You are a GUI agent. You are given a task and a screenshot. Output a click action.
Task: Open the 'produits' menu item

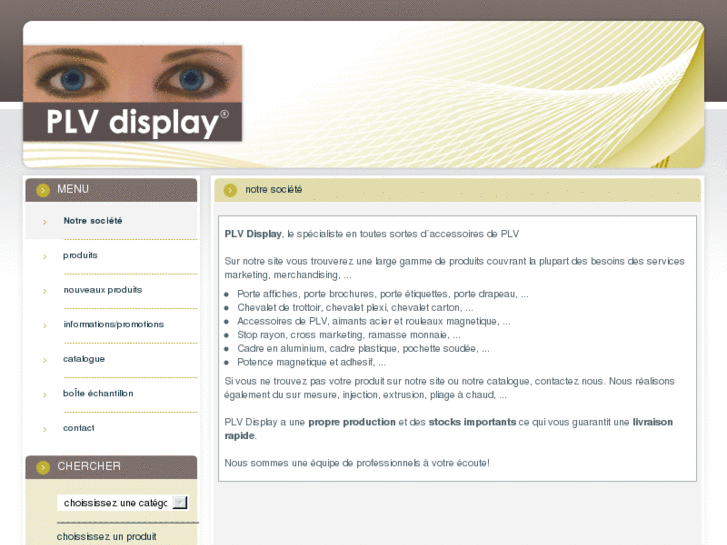[x=80, y=255]
